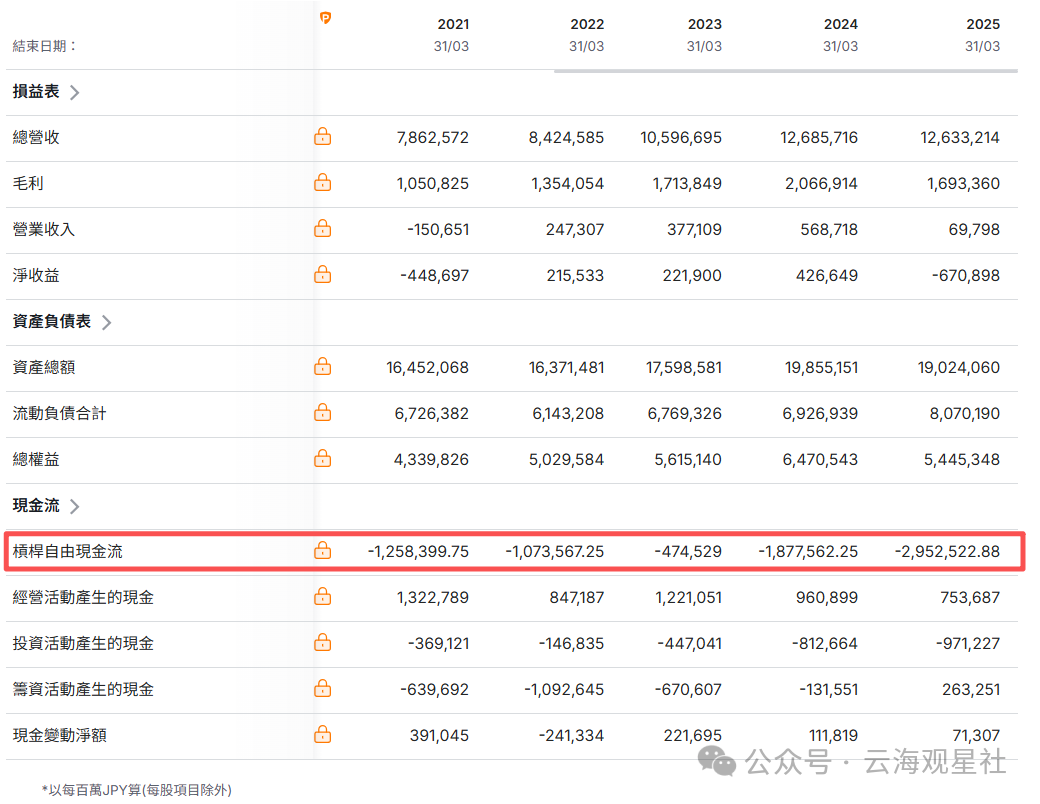This screenshot has width=1040, height=804.
Task: Click the lock icon next to 營業收入
Action: click(322, 229)
